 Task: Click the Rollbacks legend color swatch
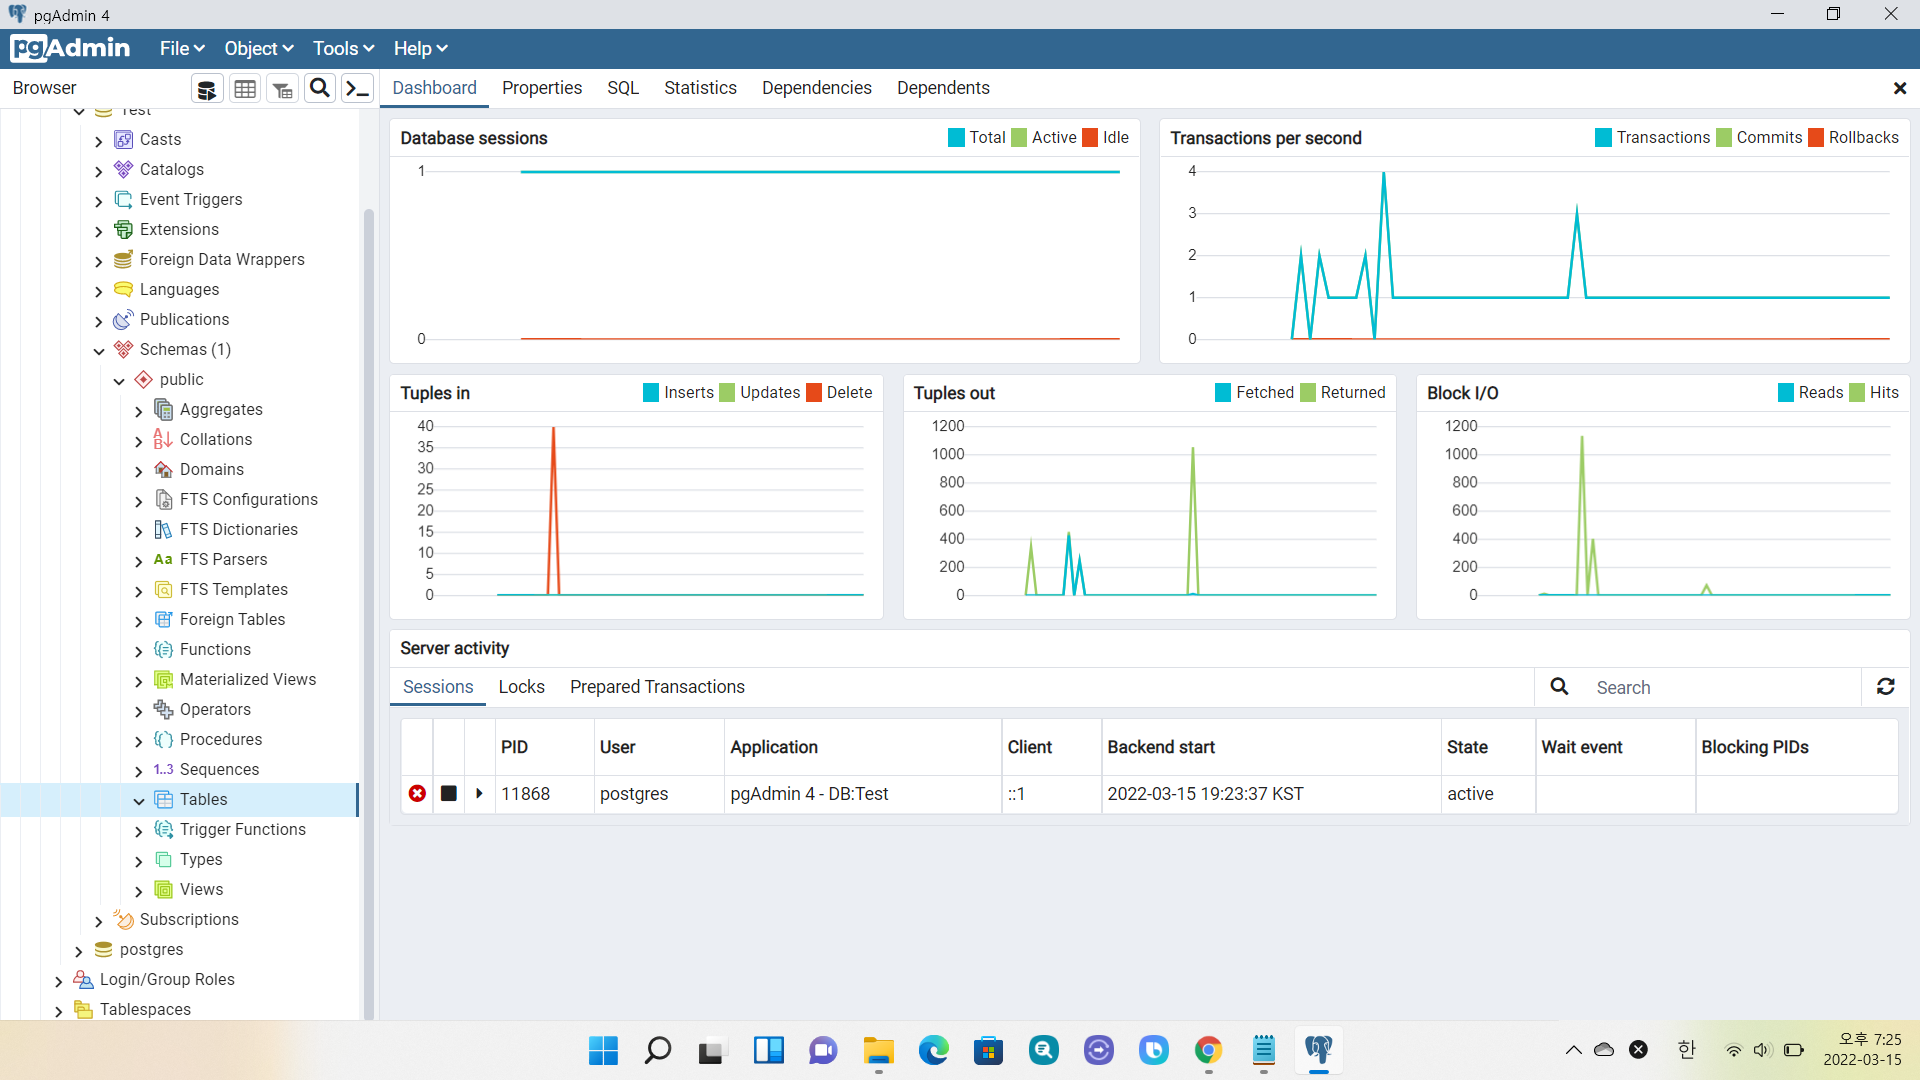pos(1816,138)
